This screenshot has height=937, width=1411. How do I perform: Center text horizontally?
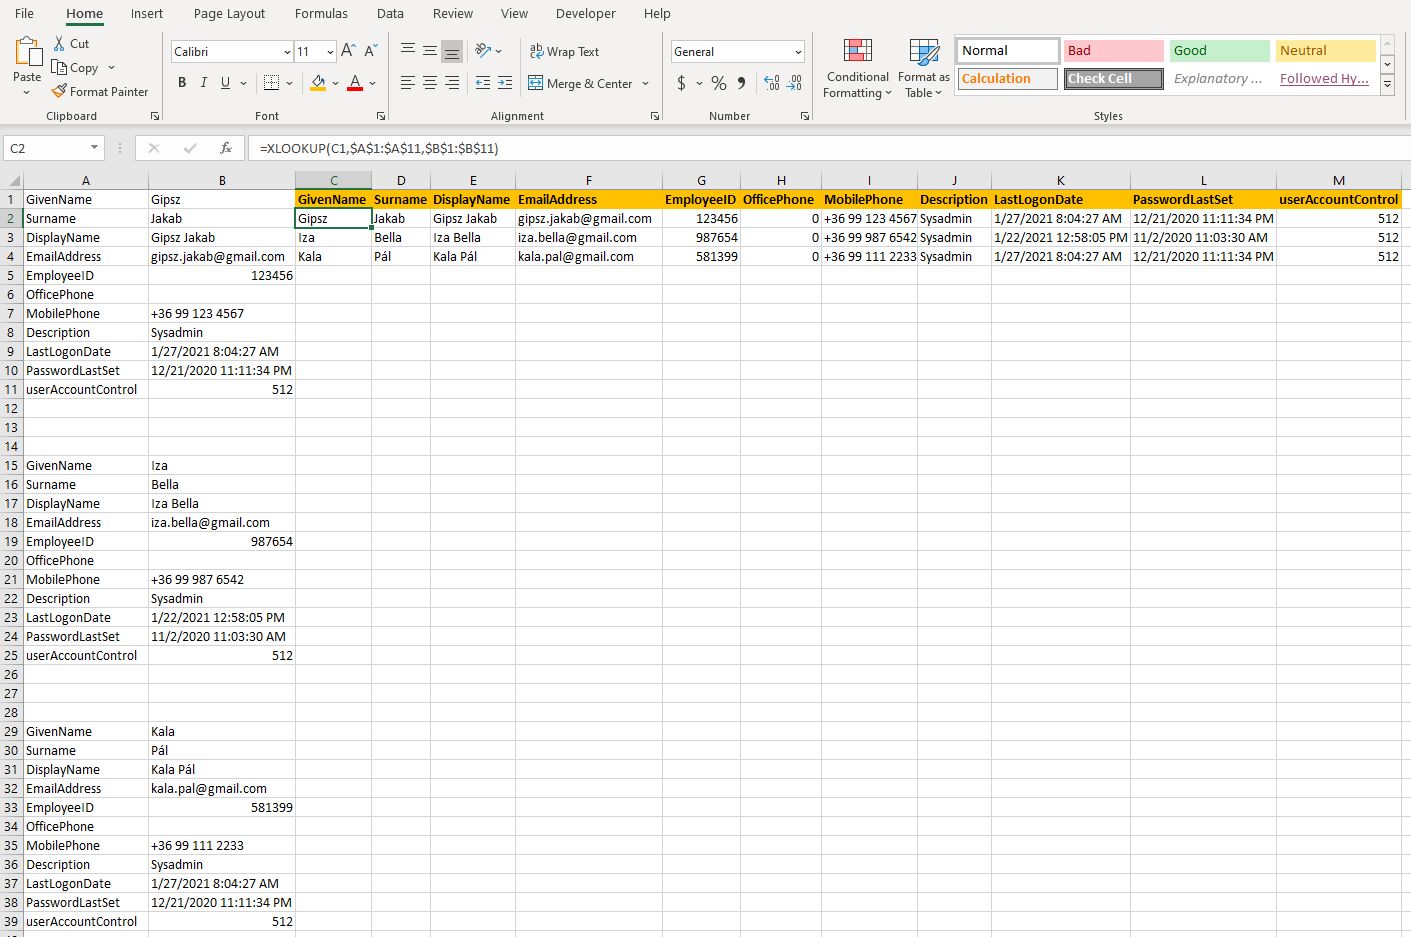(x=430, y=83)
